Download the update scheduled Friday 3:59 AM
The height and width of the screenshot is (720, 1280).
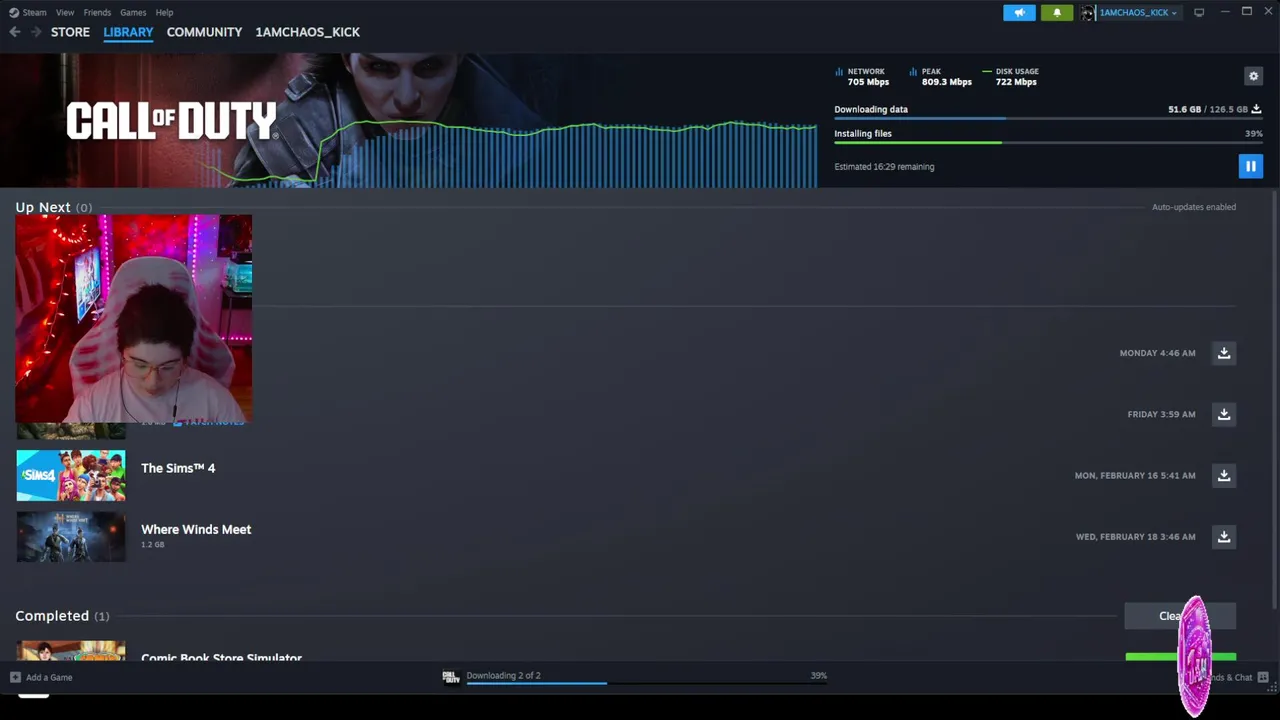(1223, 414)
